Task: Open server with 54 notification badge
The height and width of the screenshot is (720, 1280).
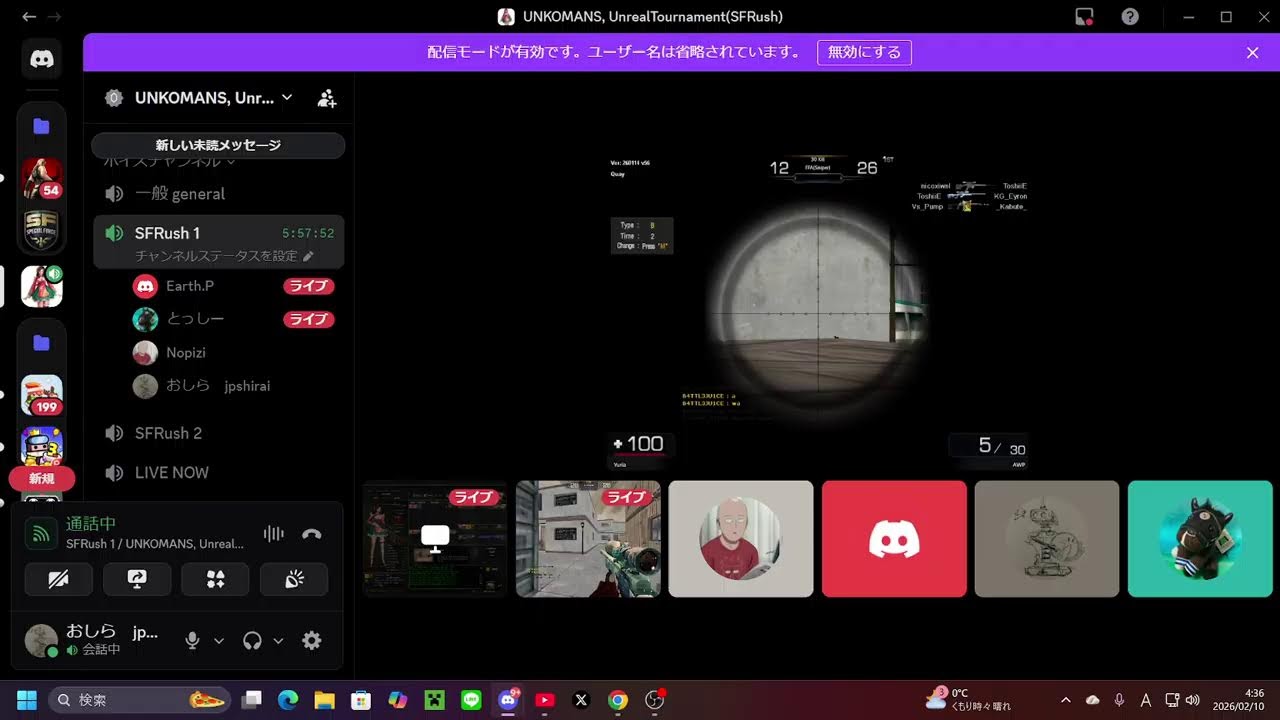Action: (42, 178)
